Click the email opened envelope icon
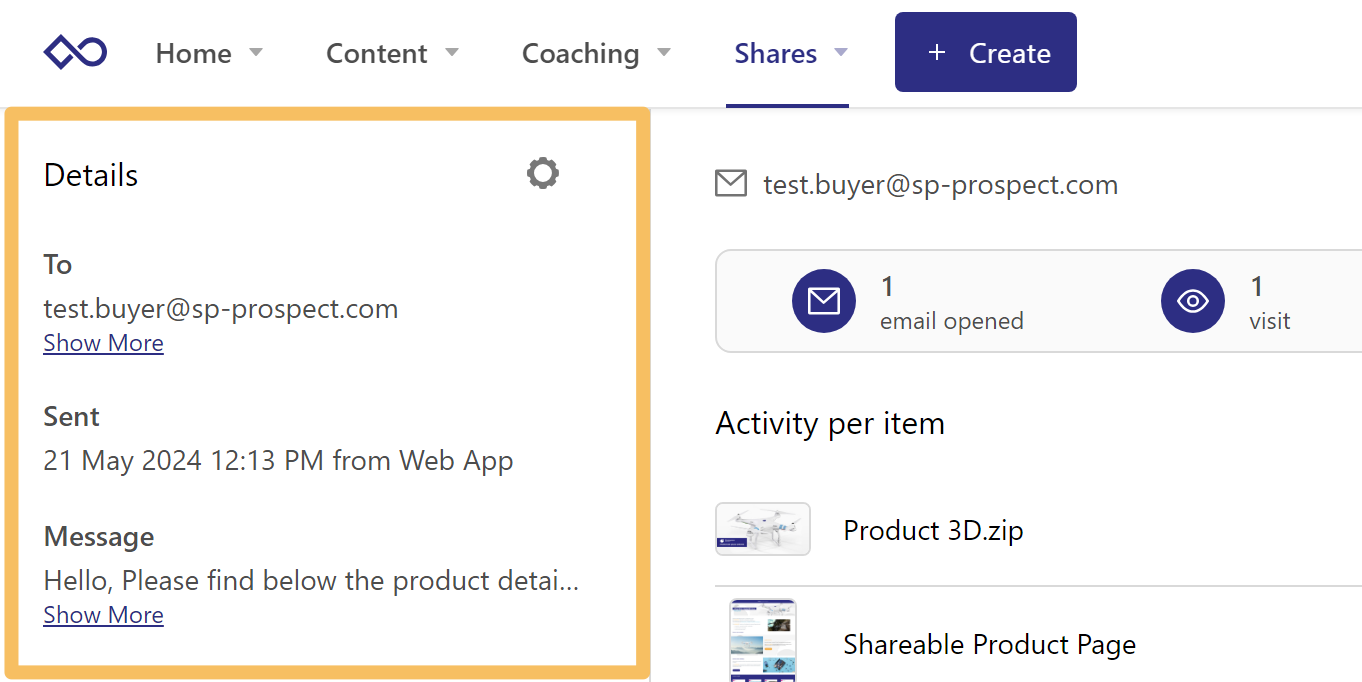The width and height of the screenshot is (1362, 682). 824,301
